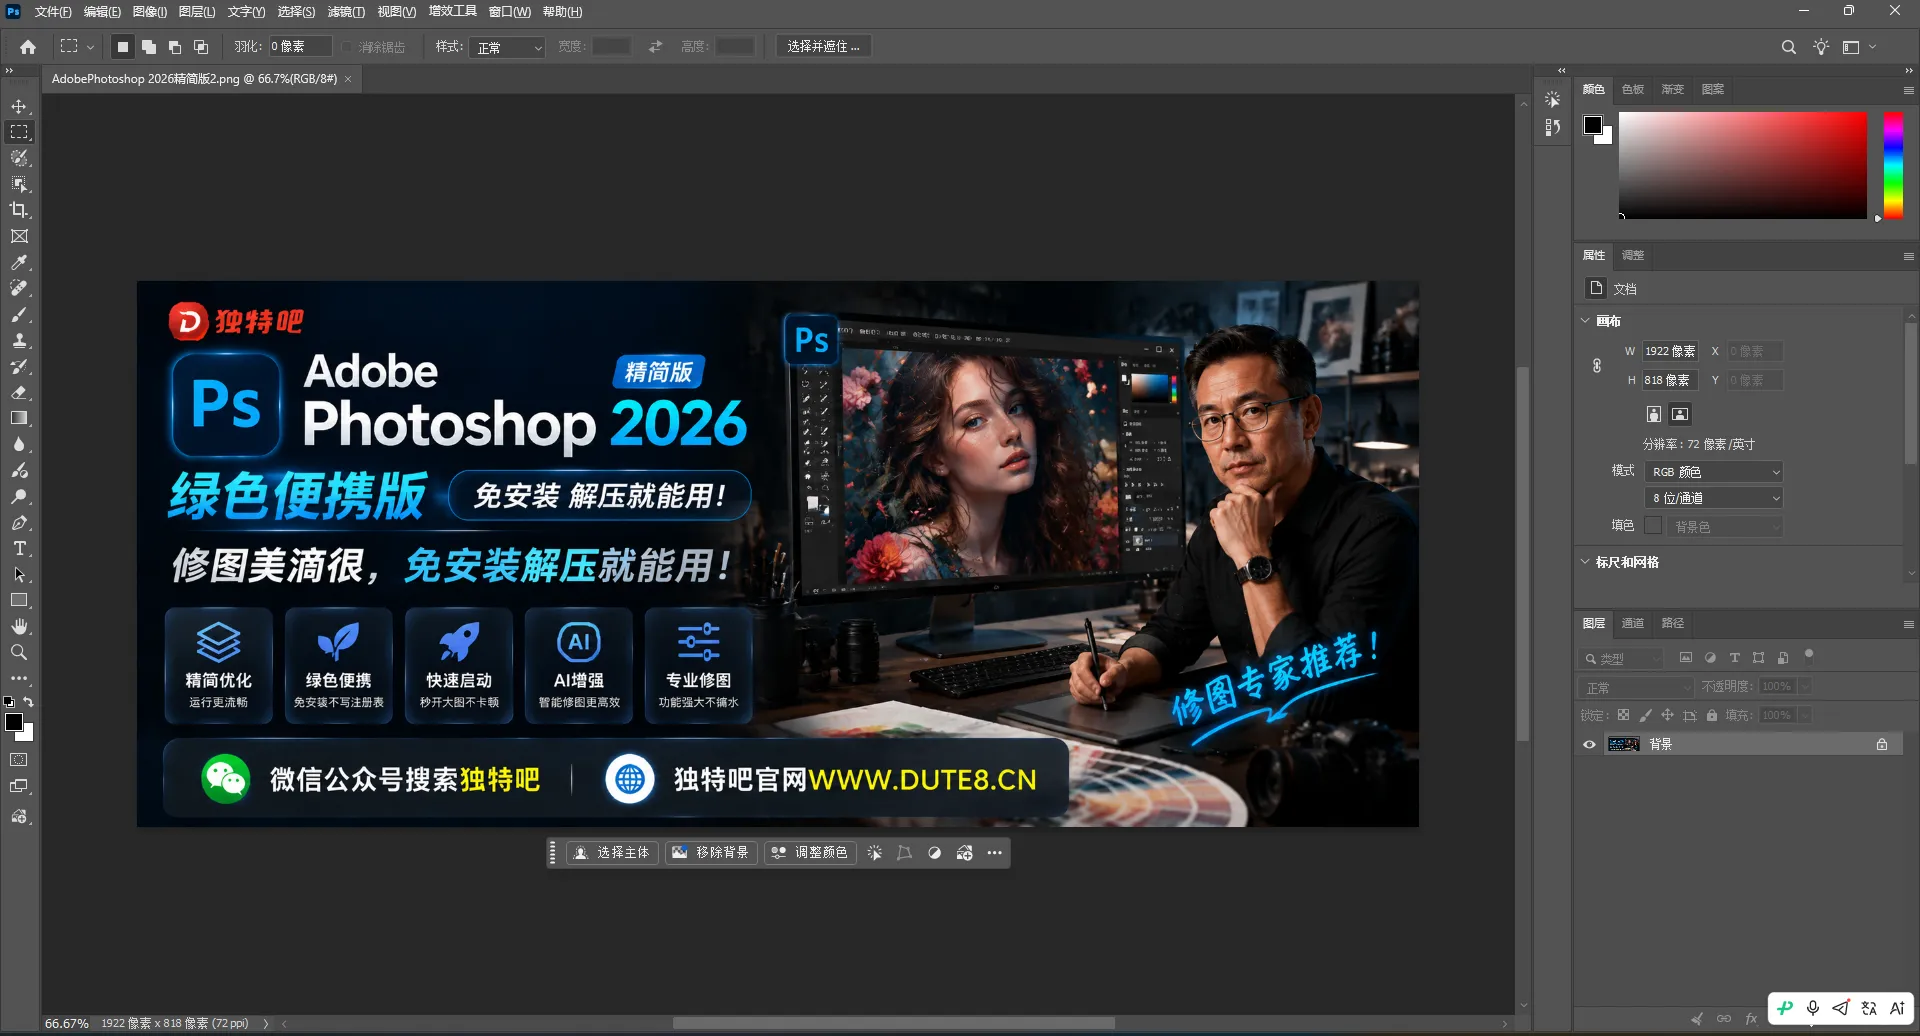Screen dimensions: 1920x1036
Task: Select the Frame tool
Action: point(19,236)
